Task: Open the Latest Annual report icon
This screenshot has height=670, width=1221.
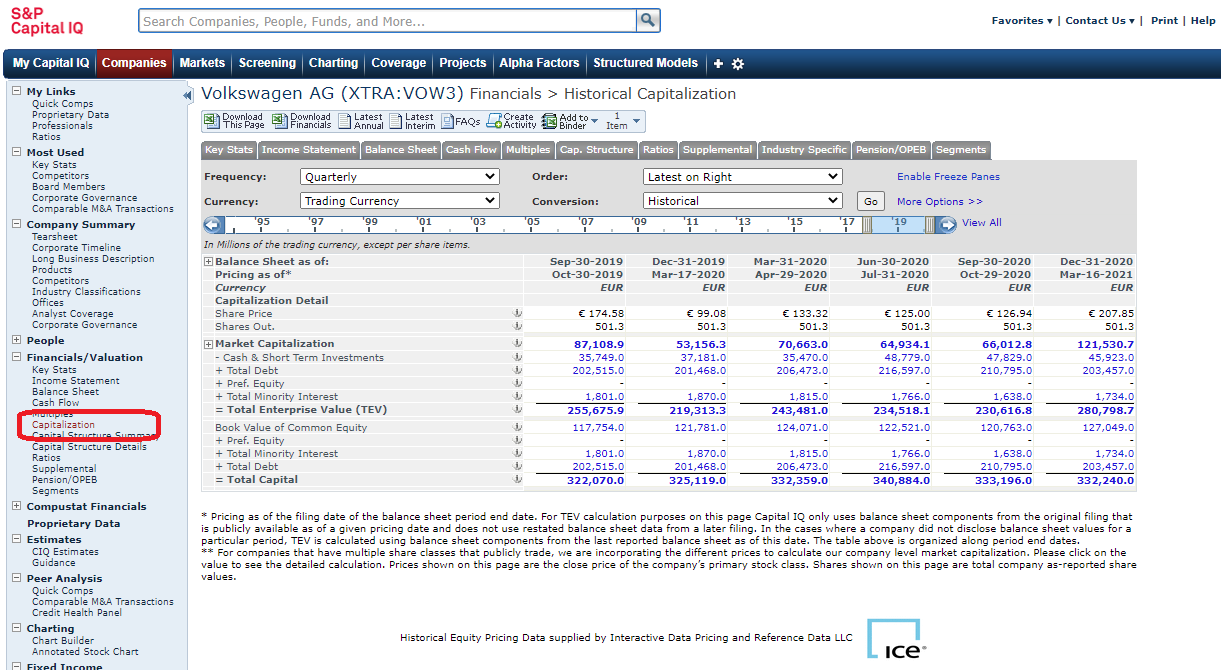Action: 345,121
